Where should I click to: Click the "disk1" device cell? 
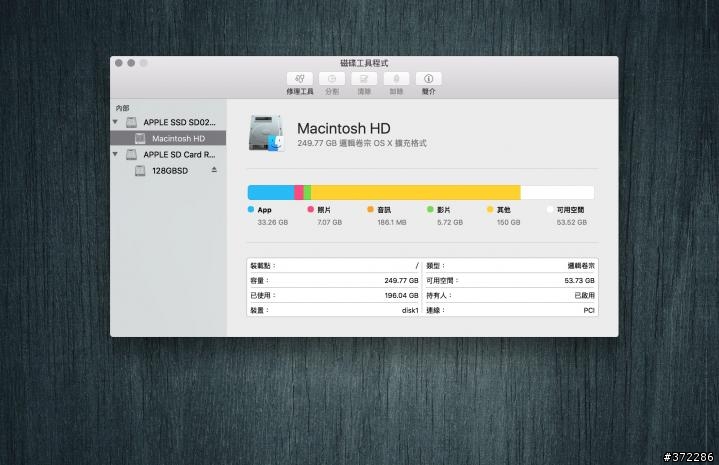coord(410,310)
